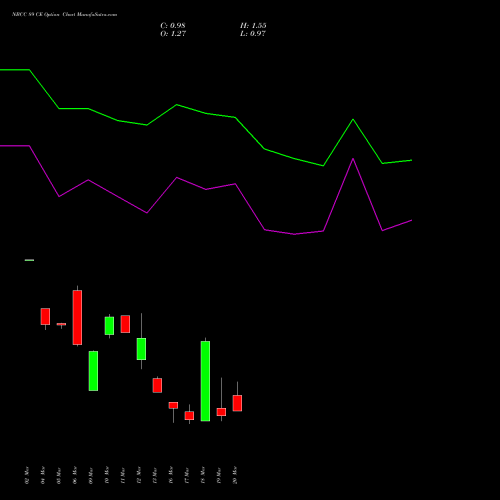Click the 04 Mar date label

coord(43,475)
